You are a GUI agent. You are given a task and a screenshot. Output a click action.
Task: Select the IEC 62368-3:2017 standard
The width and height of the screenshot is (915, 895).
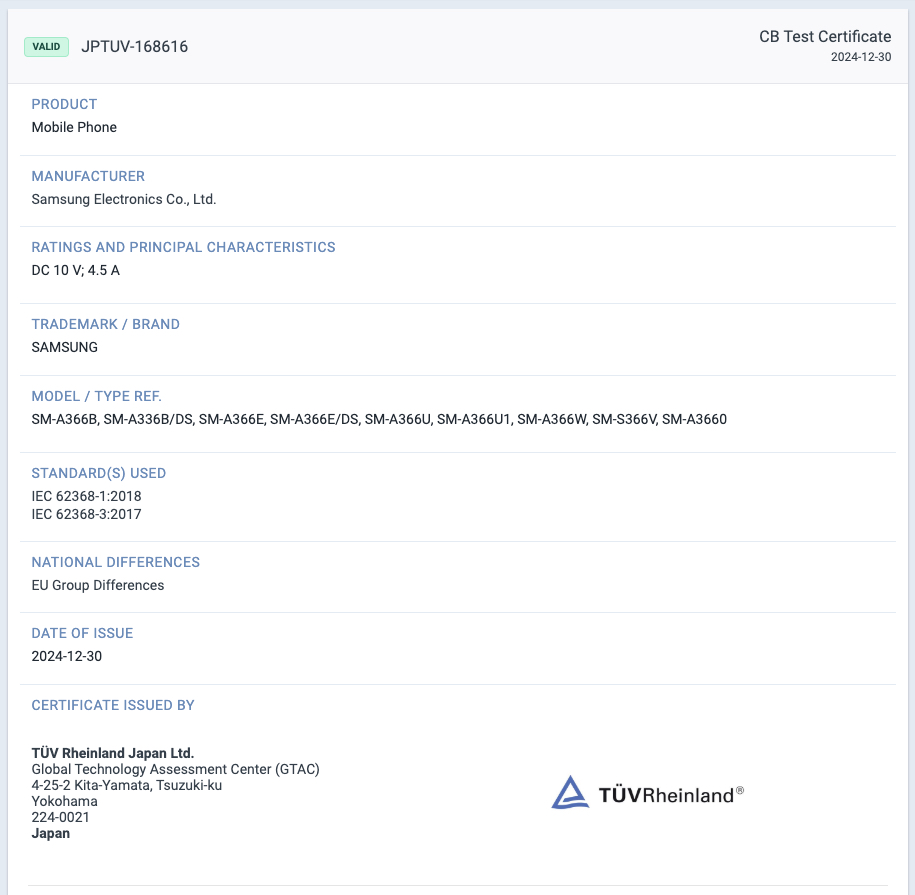(x=86, y=514)
